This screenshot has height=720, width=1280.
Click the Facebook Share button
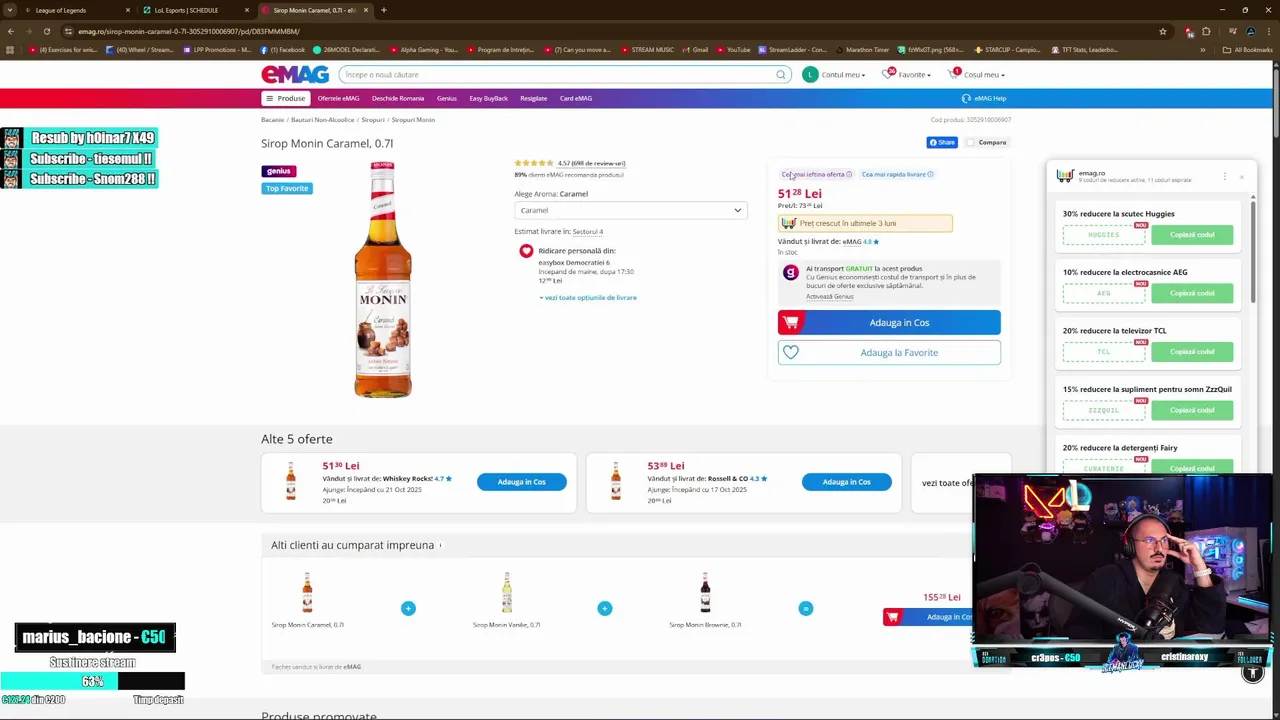pos(942,142)
